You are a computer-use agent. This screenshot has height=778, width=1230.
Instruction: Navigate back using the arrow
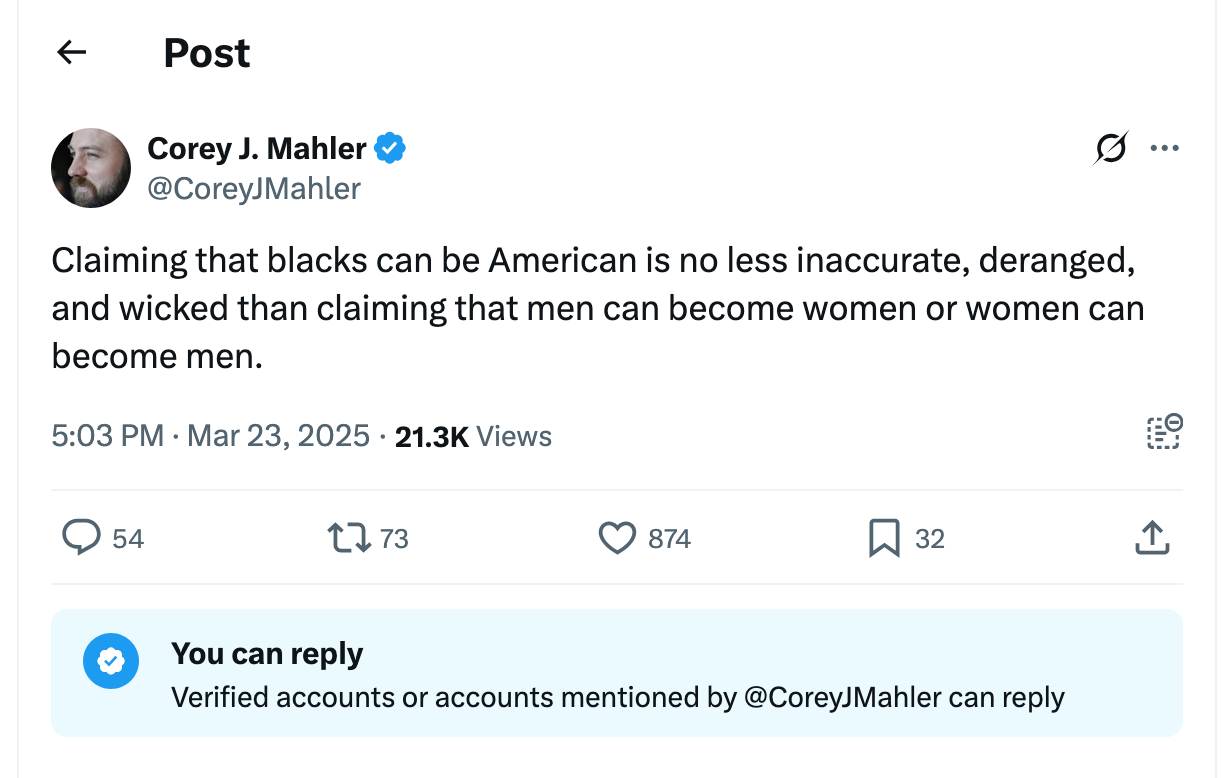71,53
